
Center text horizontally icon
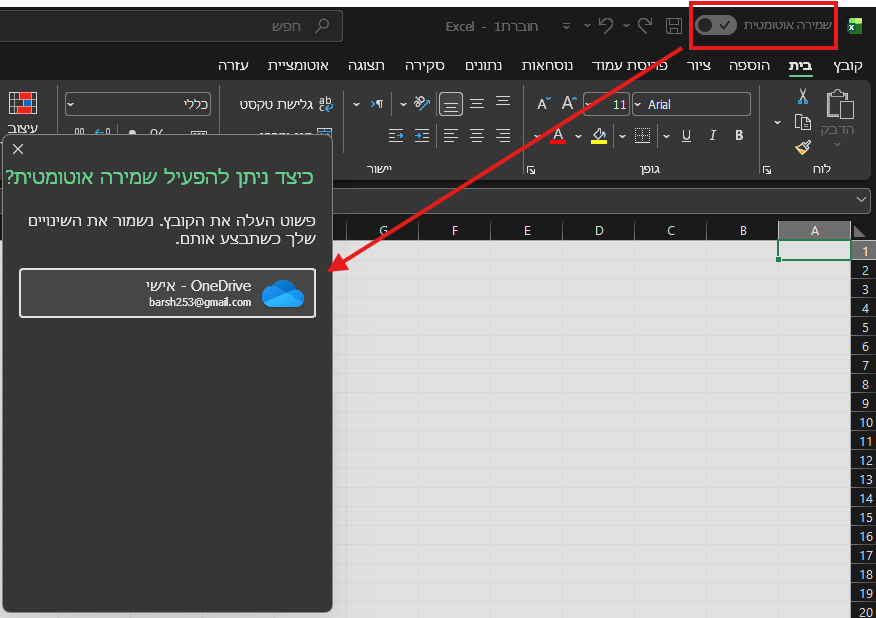(x=477, y=135)
